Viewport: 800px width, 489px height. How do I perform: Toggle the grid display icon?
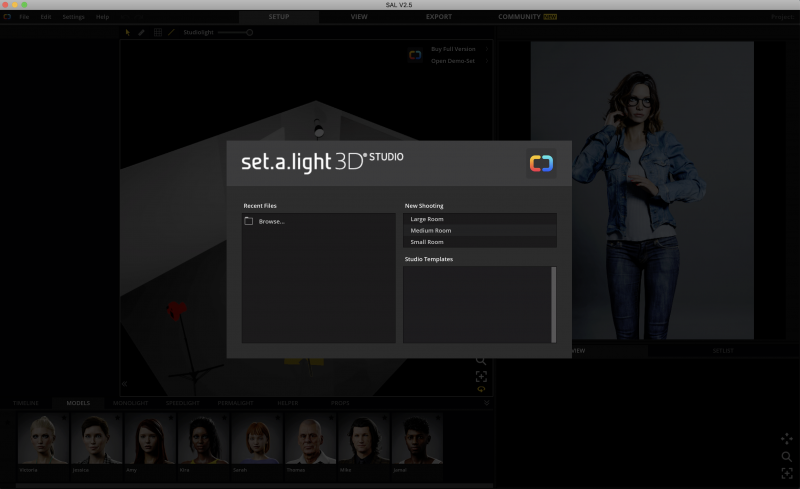(158, 32)
